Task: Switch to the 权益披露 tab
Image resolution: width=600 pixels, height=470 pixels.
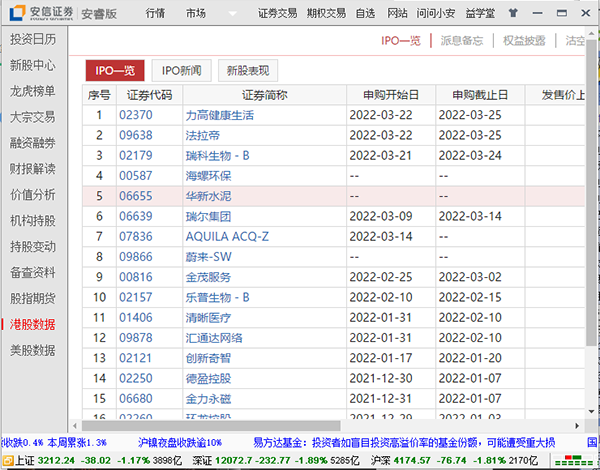Action: 524,41
